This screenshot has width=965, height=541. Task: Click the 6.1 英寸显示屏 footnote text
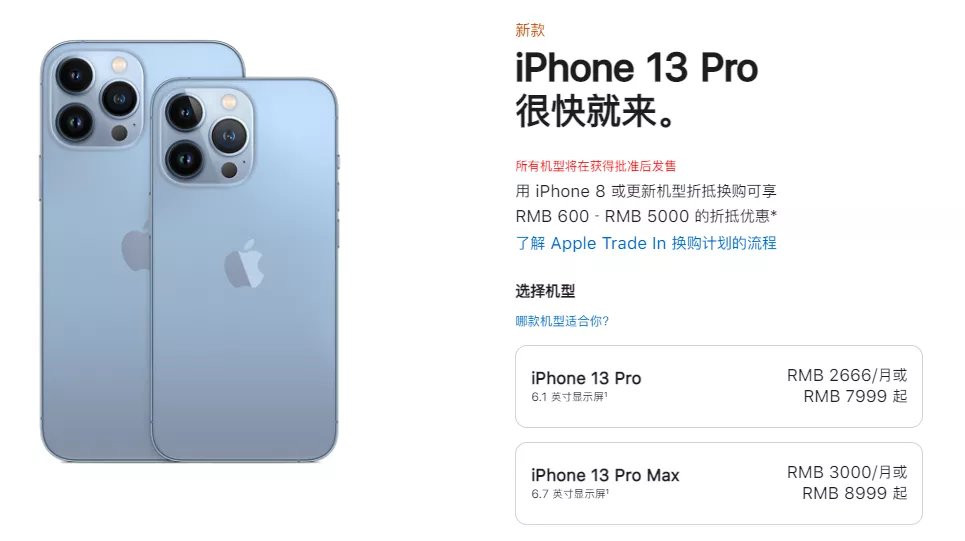(x=570, y=397)
